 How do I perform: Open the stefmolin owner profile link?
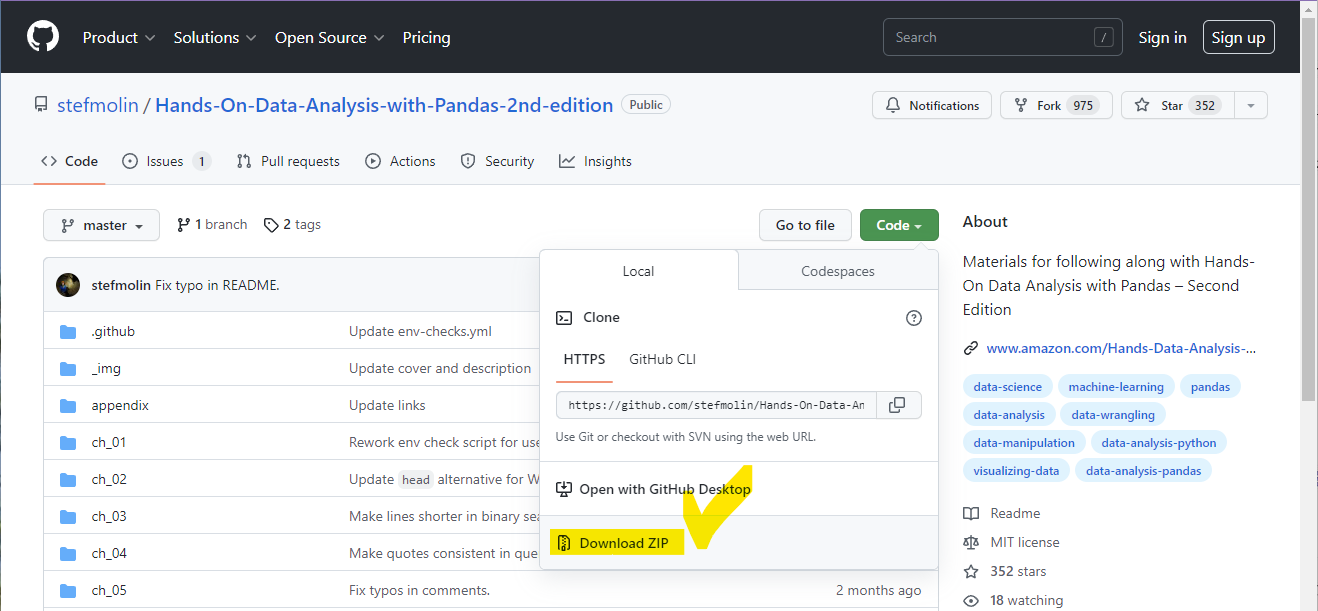point(98,105)
